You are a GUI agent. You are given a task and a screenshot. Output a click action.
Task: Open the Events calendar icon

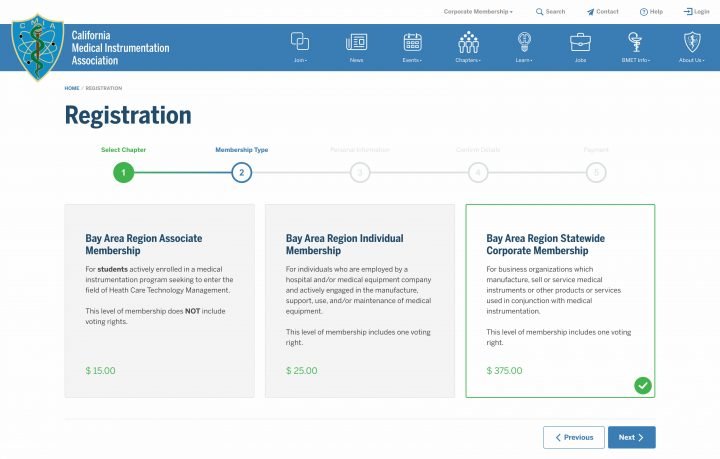click(412, 42)
